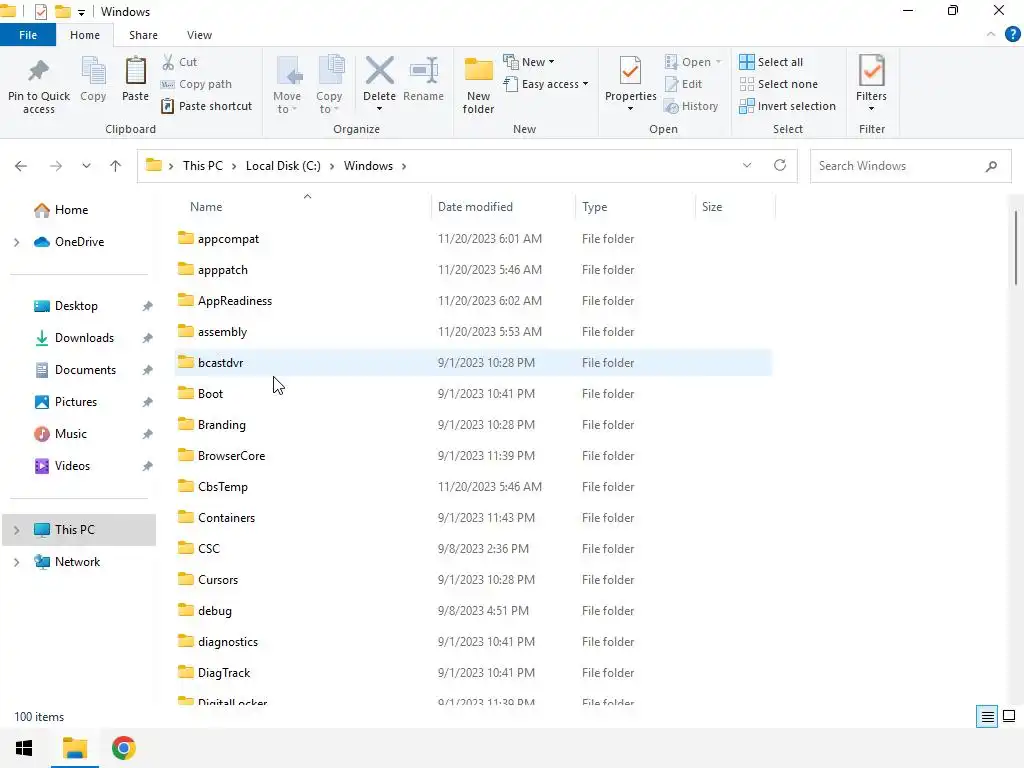The image size is (1024, 768).
Task: Click the vertical scrollbar thumb
Action: tap(1016, 248)
